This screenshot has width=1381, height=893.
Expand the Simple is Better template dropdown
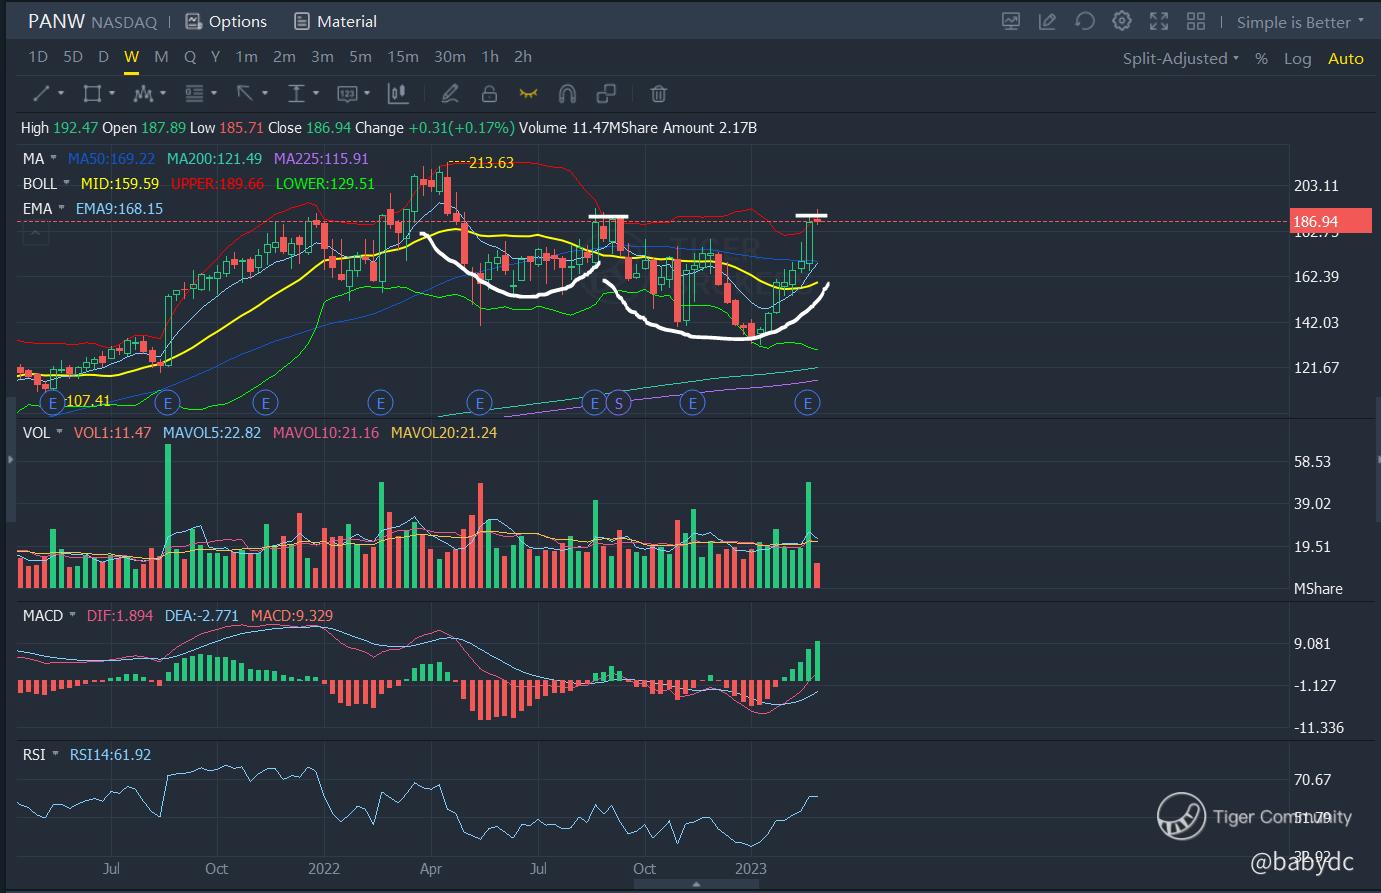[x=1300, y=22]
